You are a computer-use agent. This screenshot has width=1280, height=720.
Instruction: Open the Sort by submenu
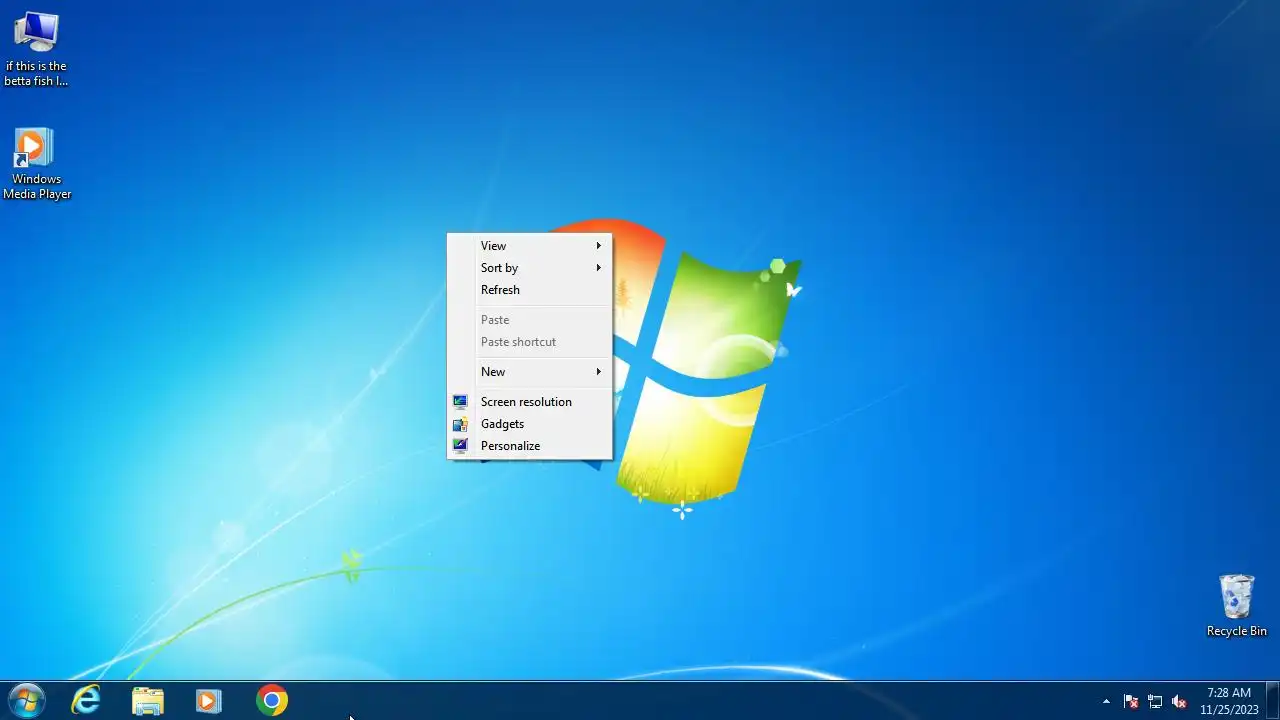(x=529, y=268)
